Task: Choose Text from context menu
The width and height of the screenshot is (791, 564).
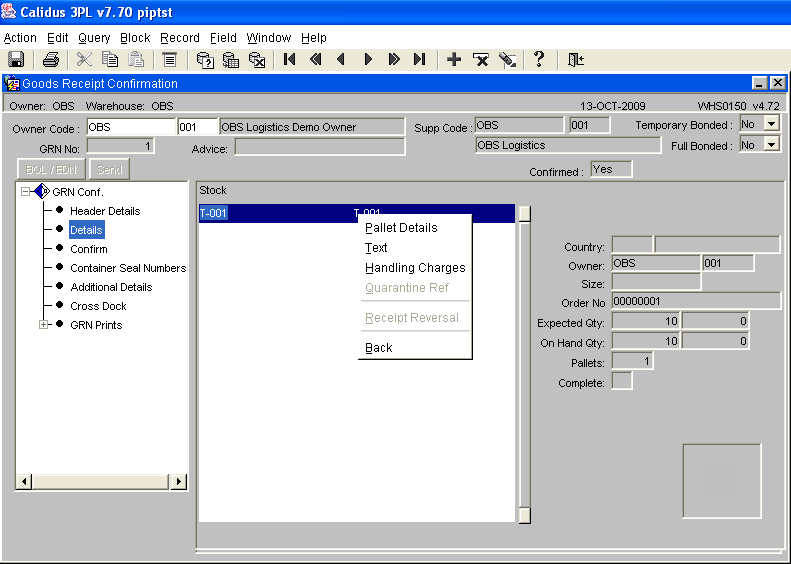Action: pos(415,248)
